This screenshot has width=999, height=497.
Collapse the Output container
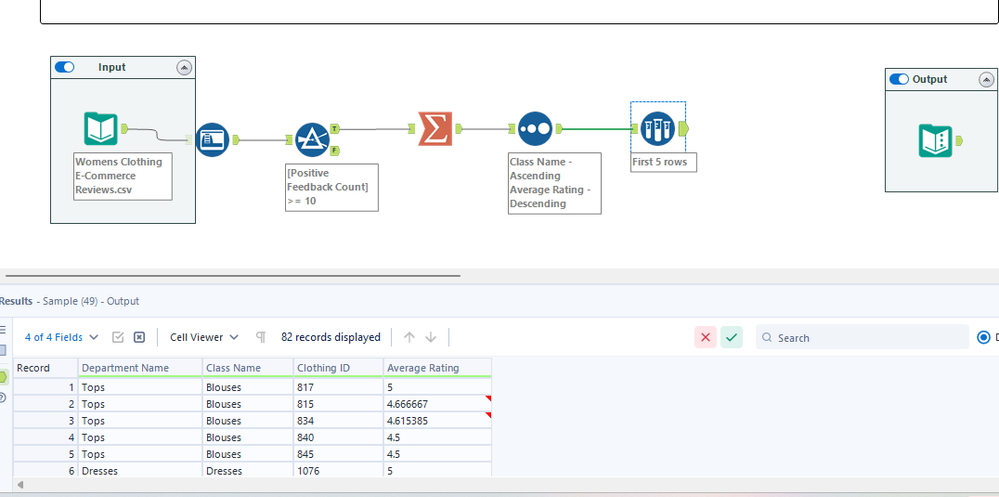coord(986,80)
